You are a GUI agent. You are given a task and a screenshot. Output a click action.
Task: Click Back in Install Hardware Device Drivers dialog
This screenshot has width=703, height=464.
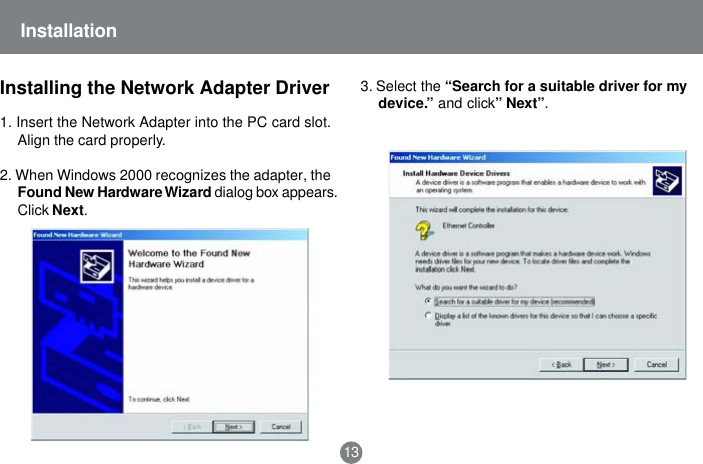tap(561, 364)
